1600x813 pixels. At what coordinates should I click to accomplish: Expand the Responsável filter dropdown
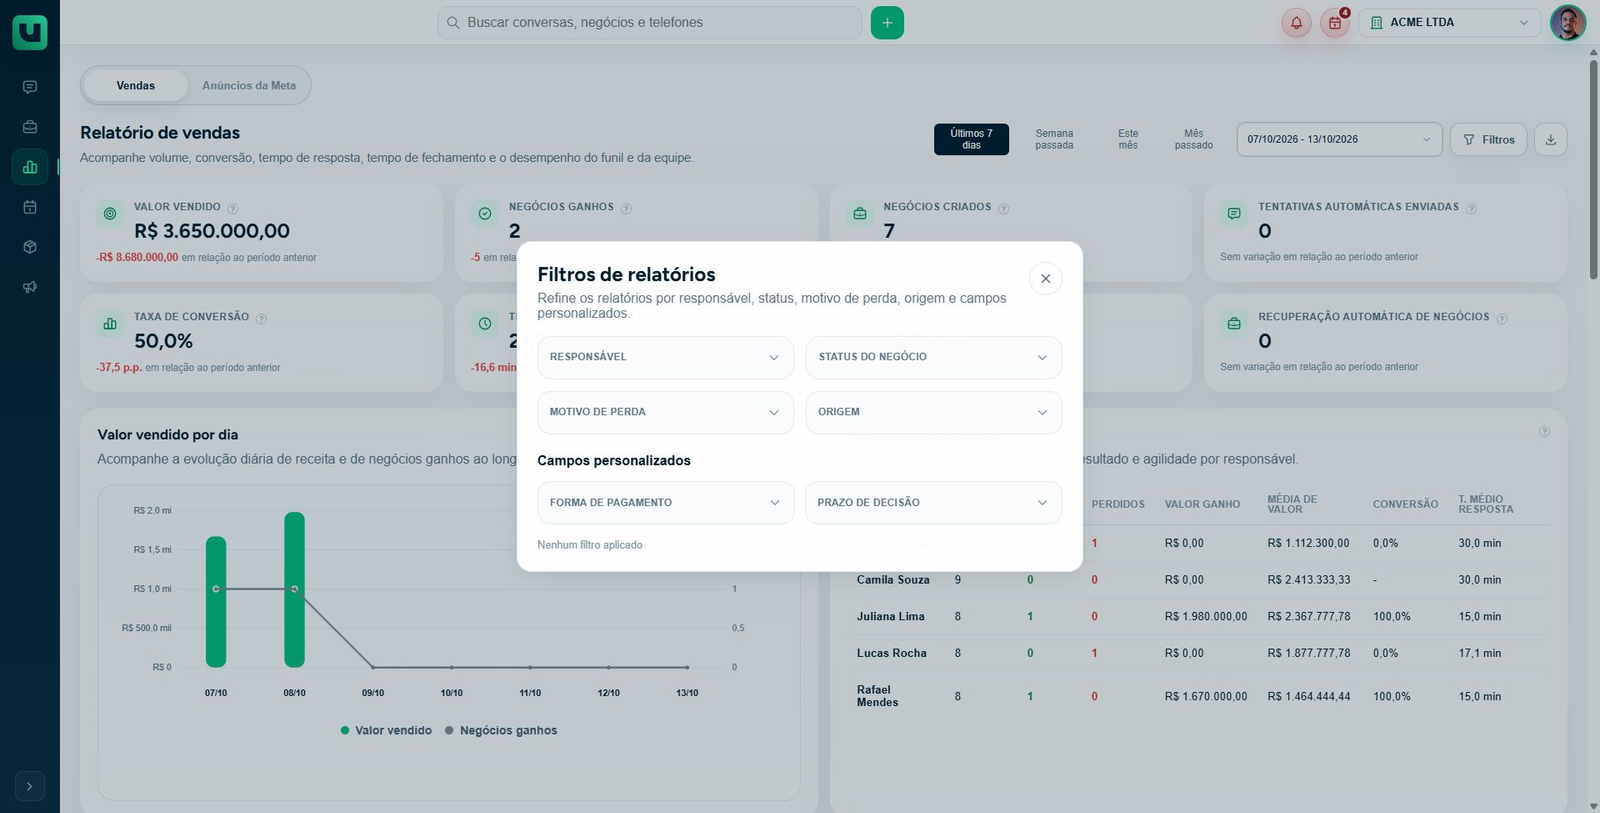[x=665, y=357]
